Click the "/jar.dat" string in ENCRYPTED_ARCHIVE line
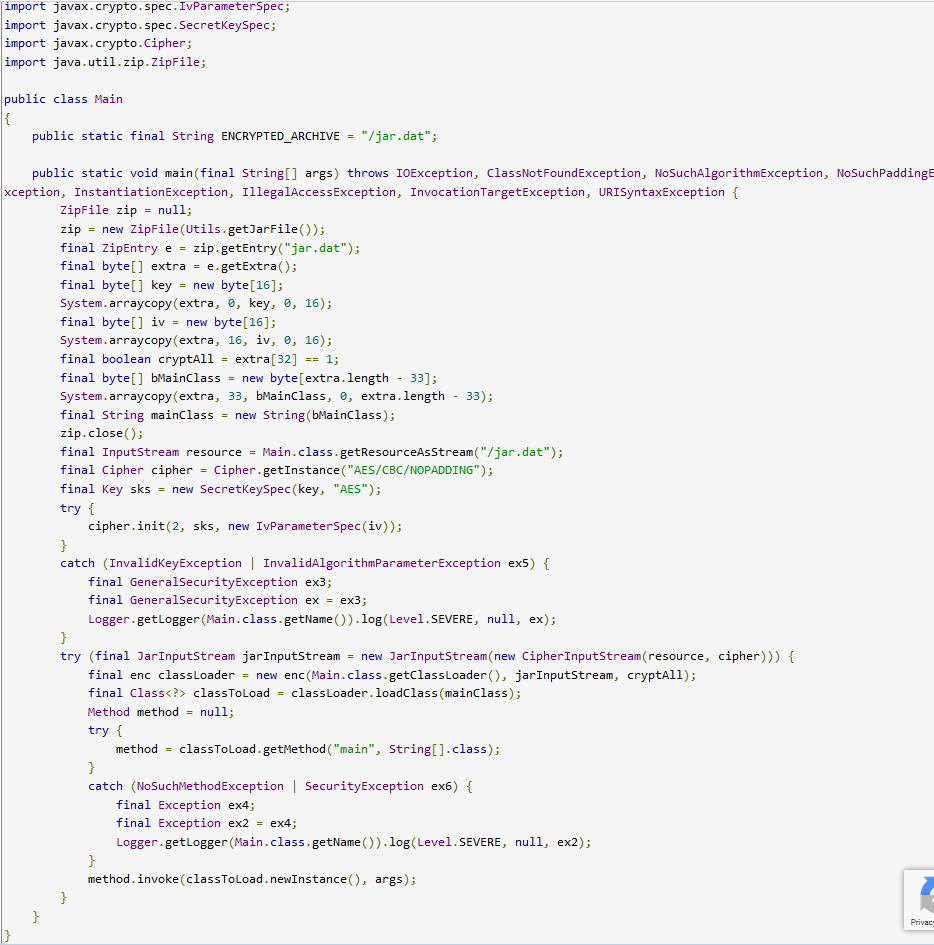The image size is (934, 945). tap(396, 136)
